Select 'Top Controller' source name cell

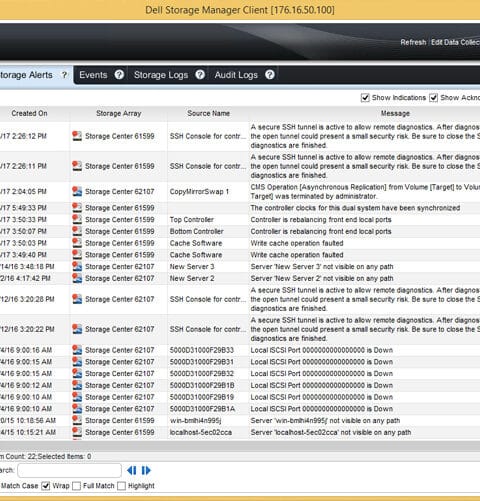point(192,220)
